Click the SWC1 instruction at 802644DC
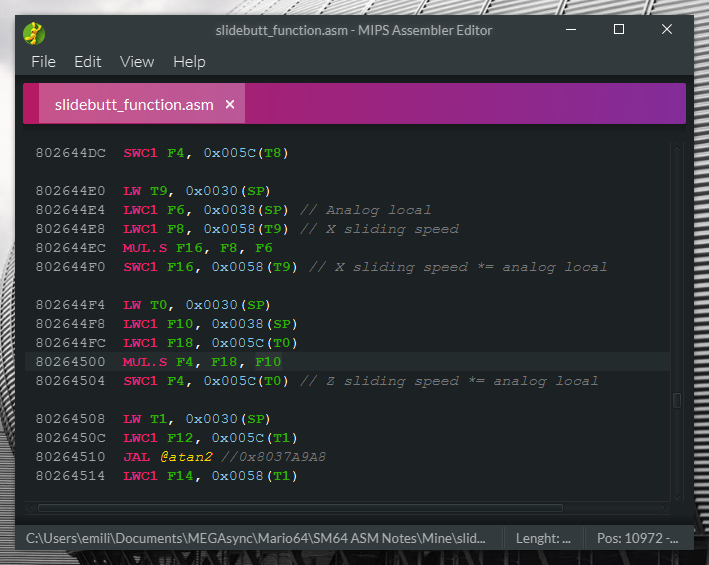Viewport: 709px width, 565px height. [x=140, y=153]
